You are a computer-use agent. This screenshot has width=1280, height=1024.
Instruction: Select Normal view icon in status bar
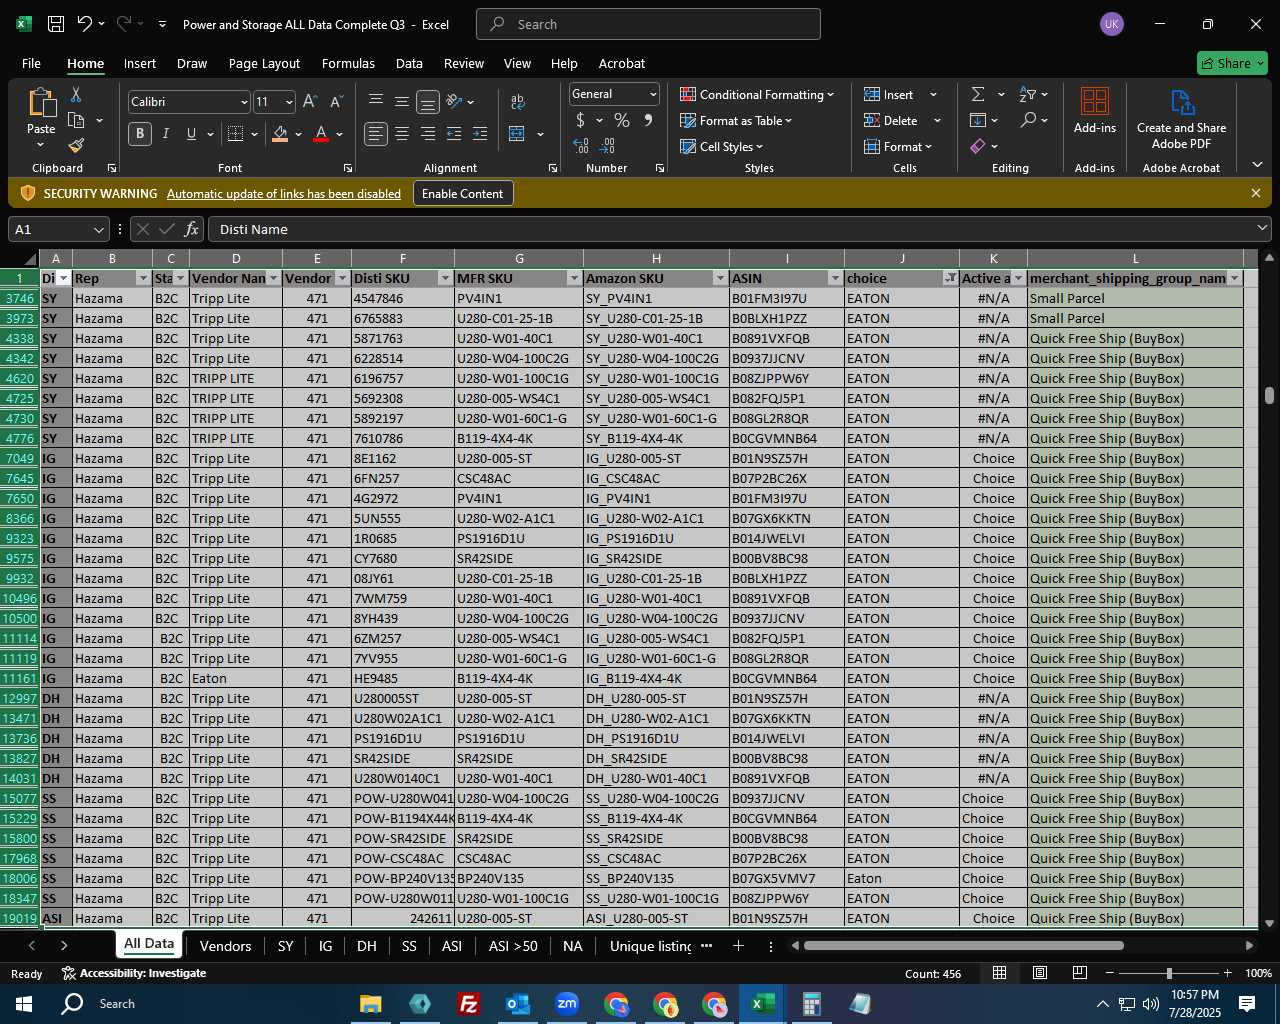(x=999, y=973)
